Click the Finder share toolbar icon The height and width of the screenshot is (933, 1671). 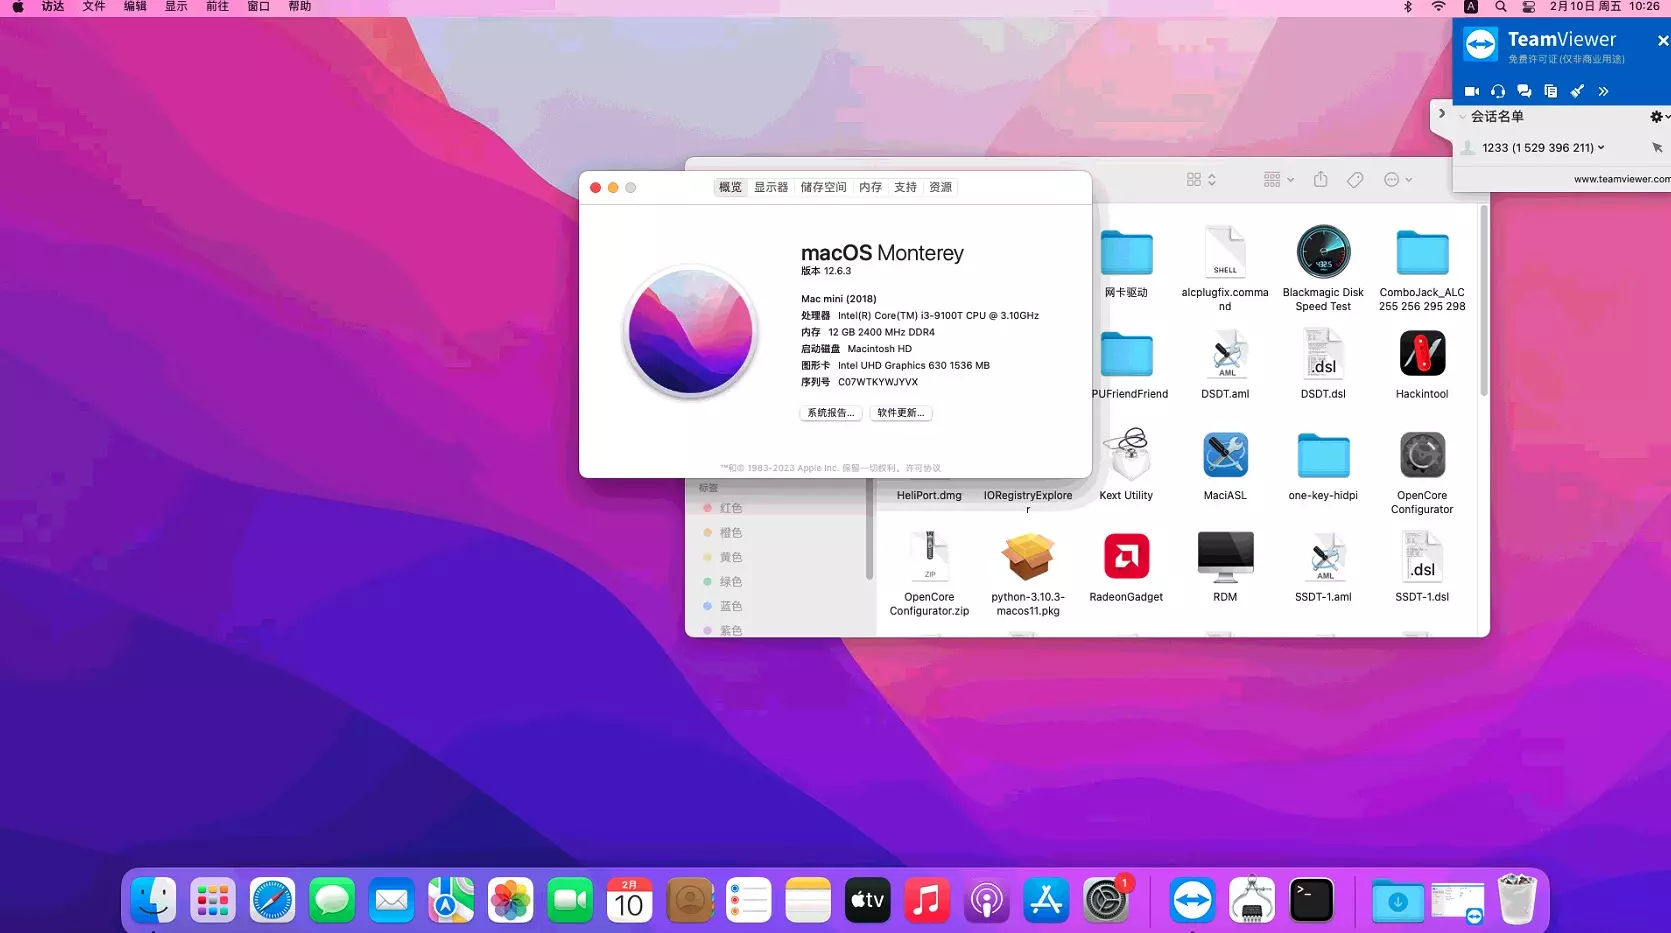tap(1320, 180)
